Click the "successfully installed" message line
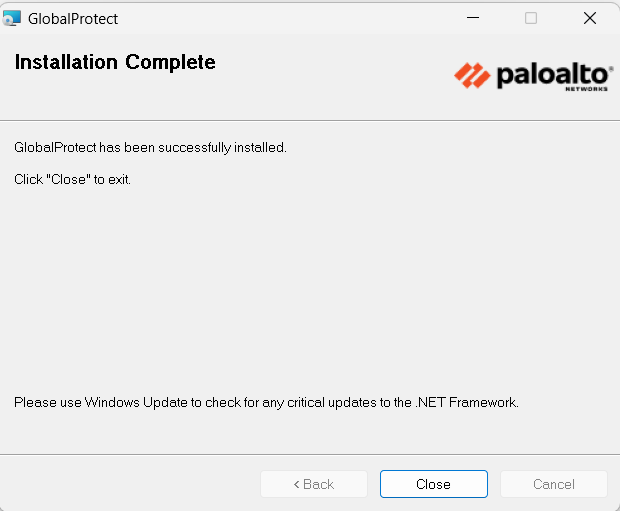The image size is (620, 511). (x=150, y=147)
